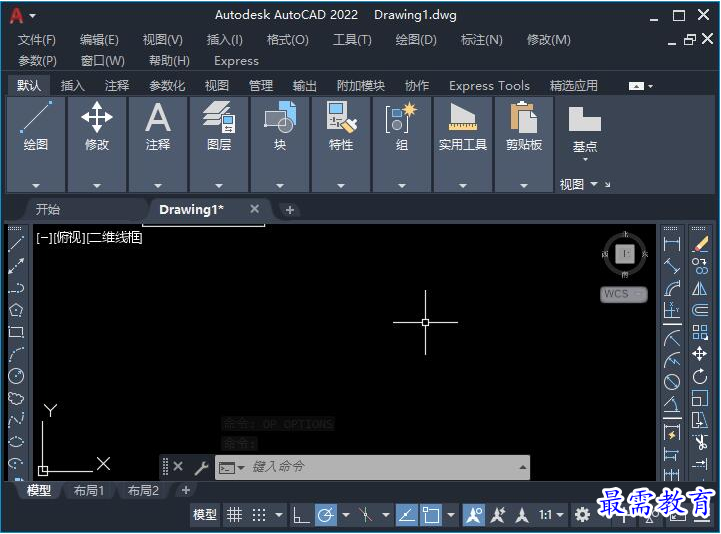Open the 开始 start tab

(x=48, y=210)
